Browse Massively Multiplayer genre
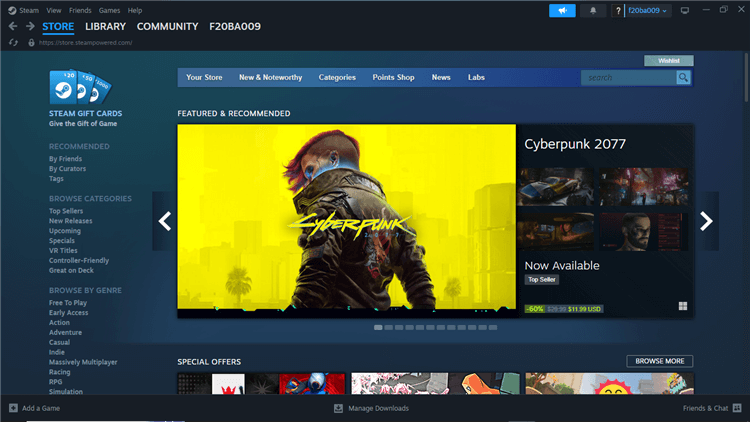 (83, 362)
